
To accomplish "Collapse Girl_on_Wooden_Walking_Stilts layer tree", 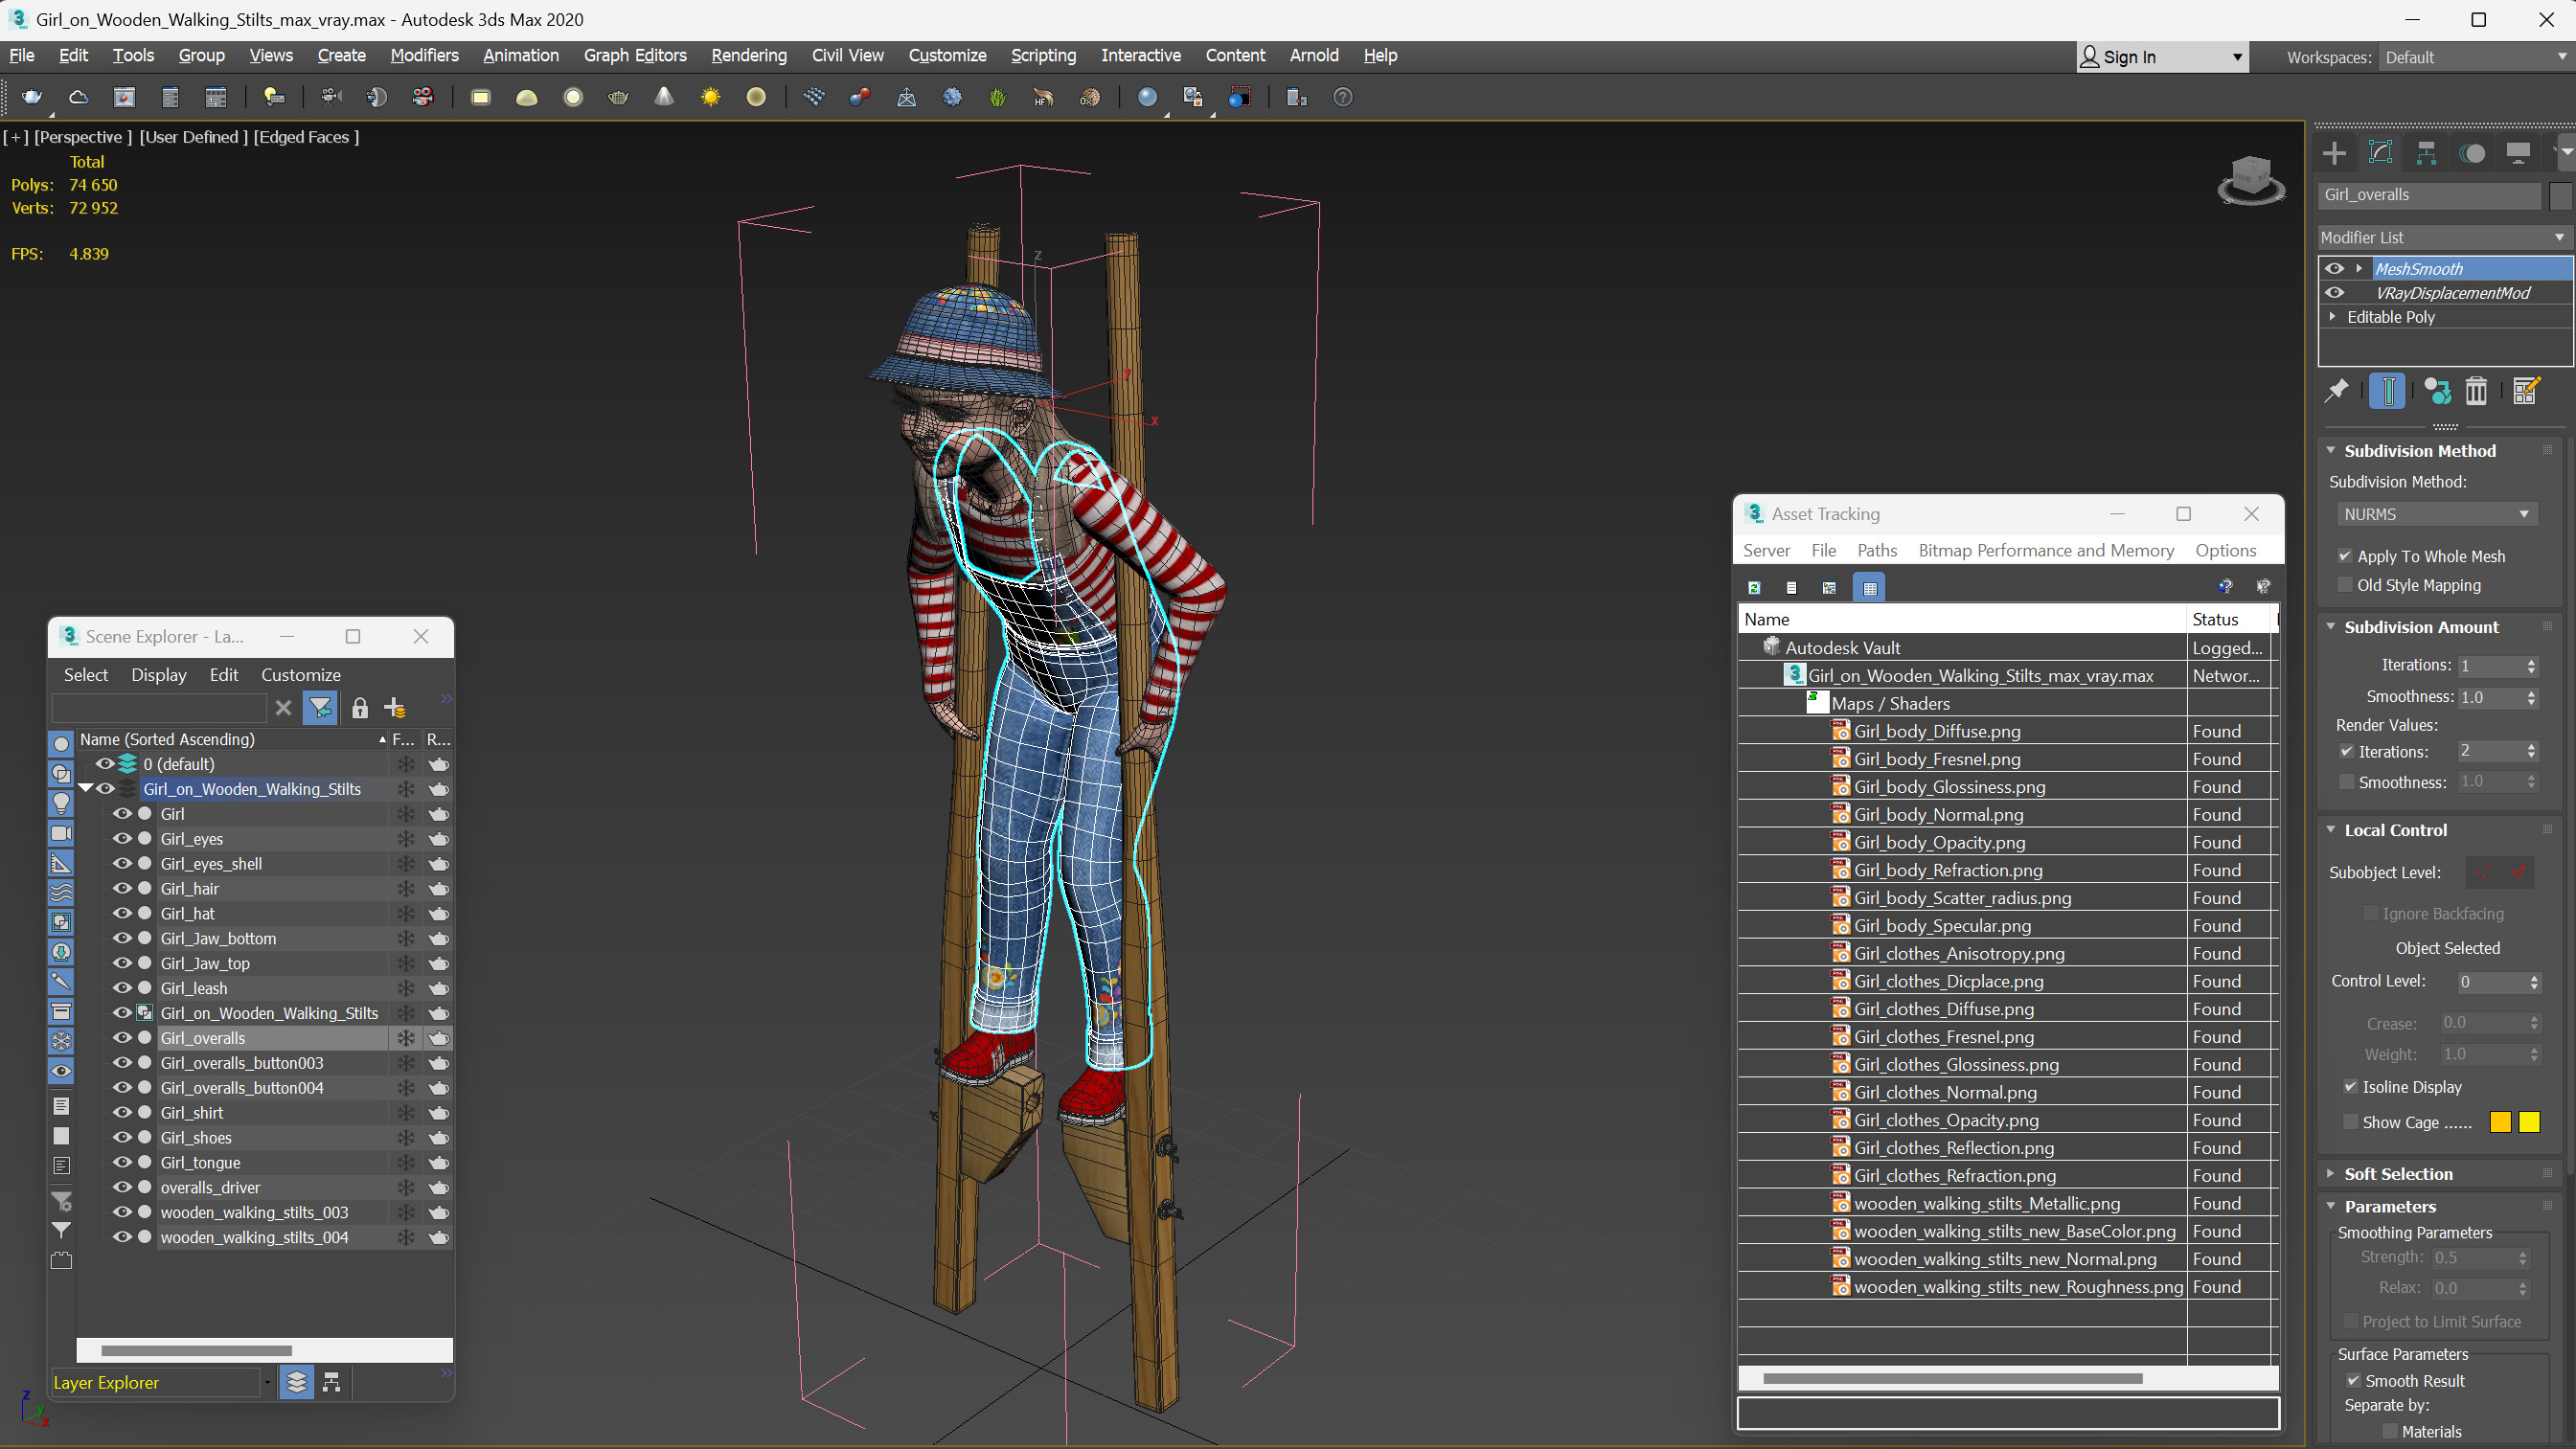I will (86, 789).
